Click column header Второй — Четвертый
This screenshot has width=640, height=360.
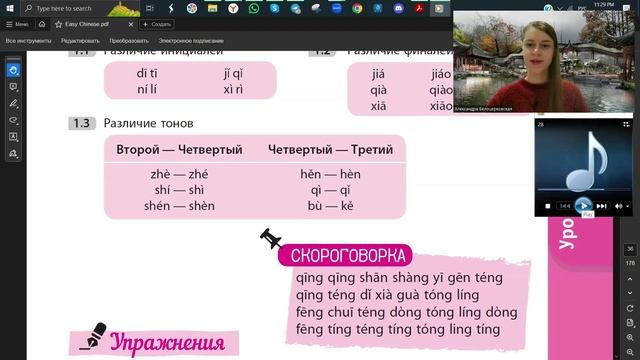tap(179, 150)
